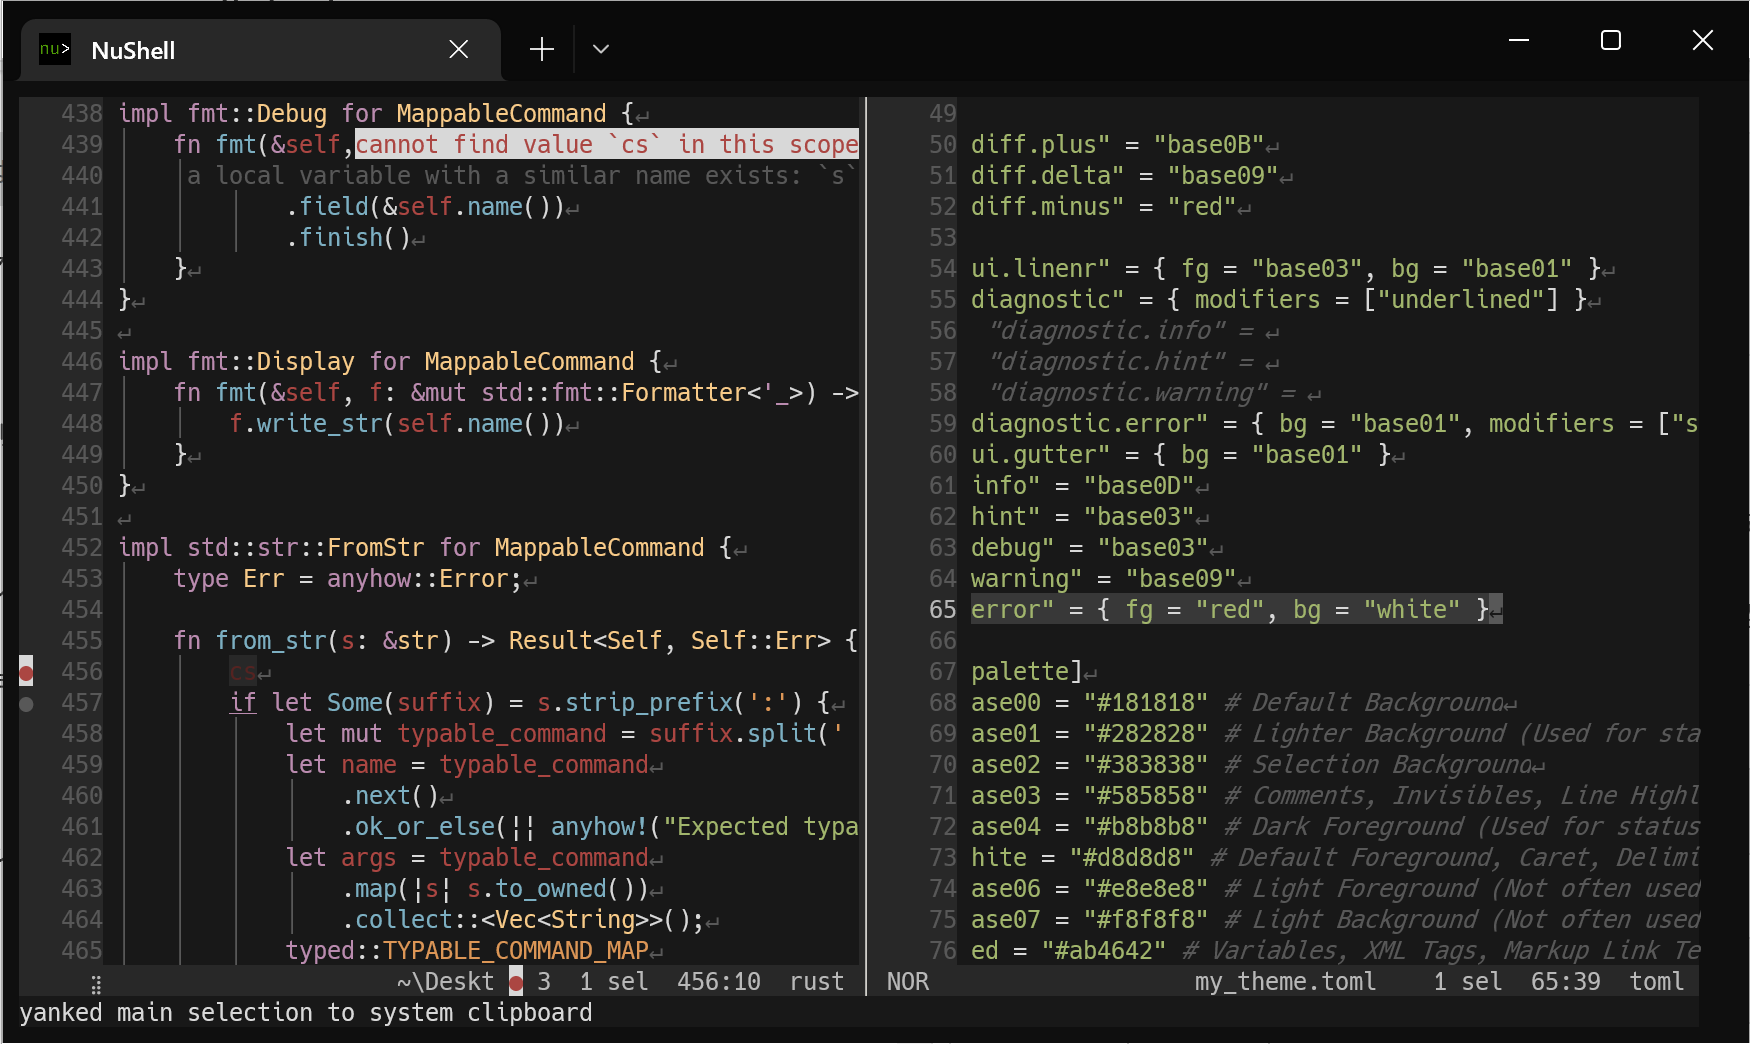Click the toml language indicator in the status bar
Viewport: 1750px width, 1044px height.
click(1656, 982)
